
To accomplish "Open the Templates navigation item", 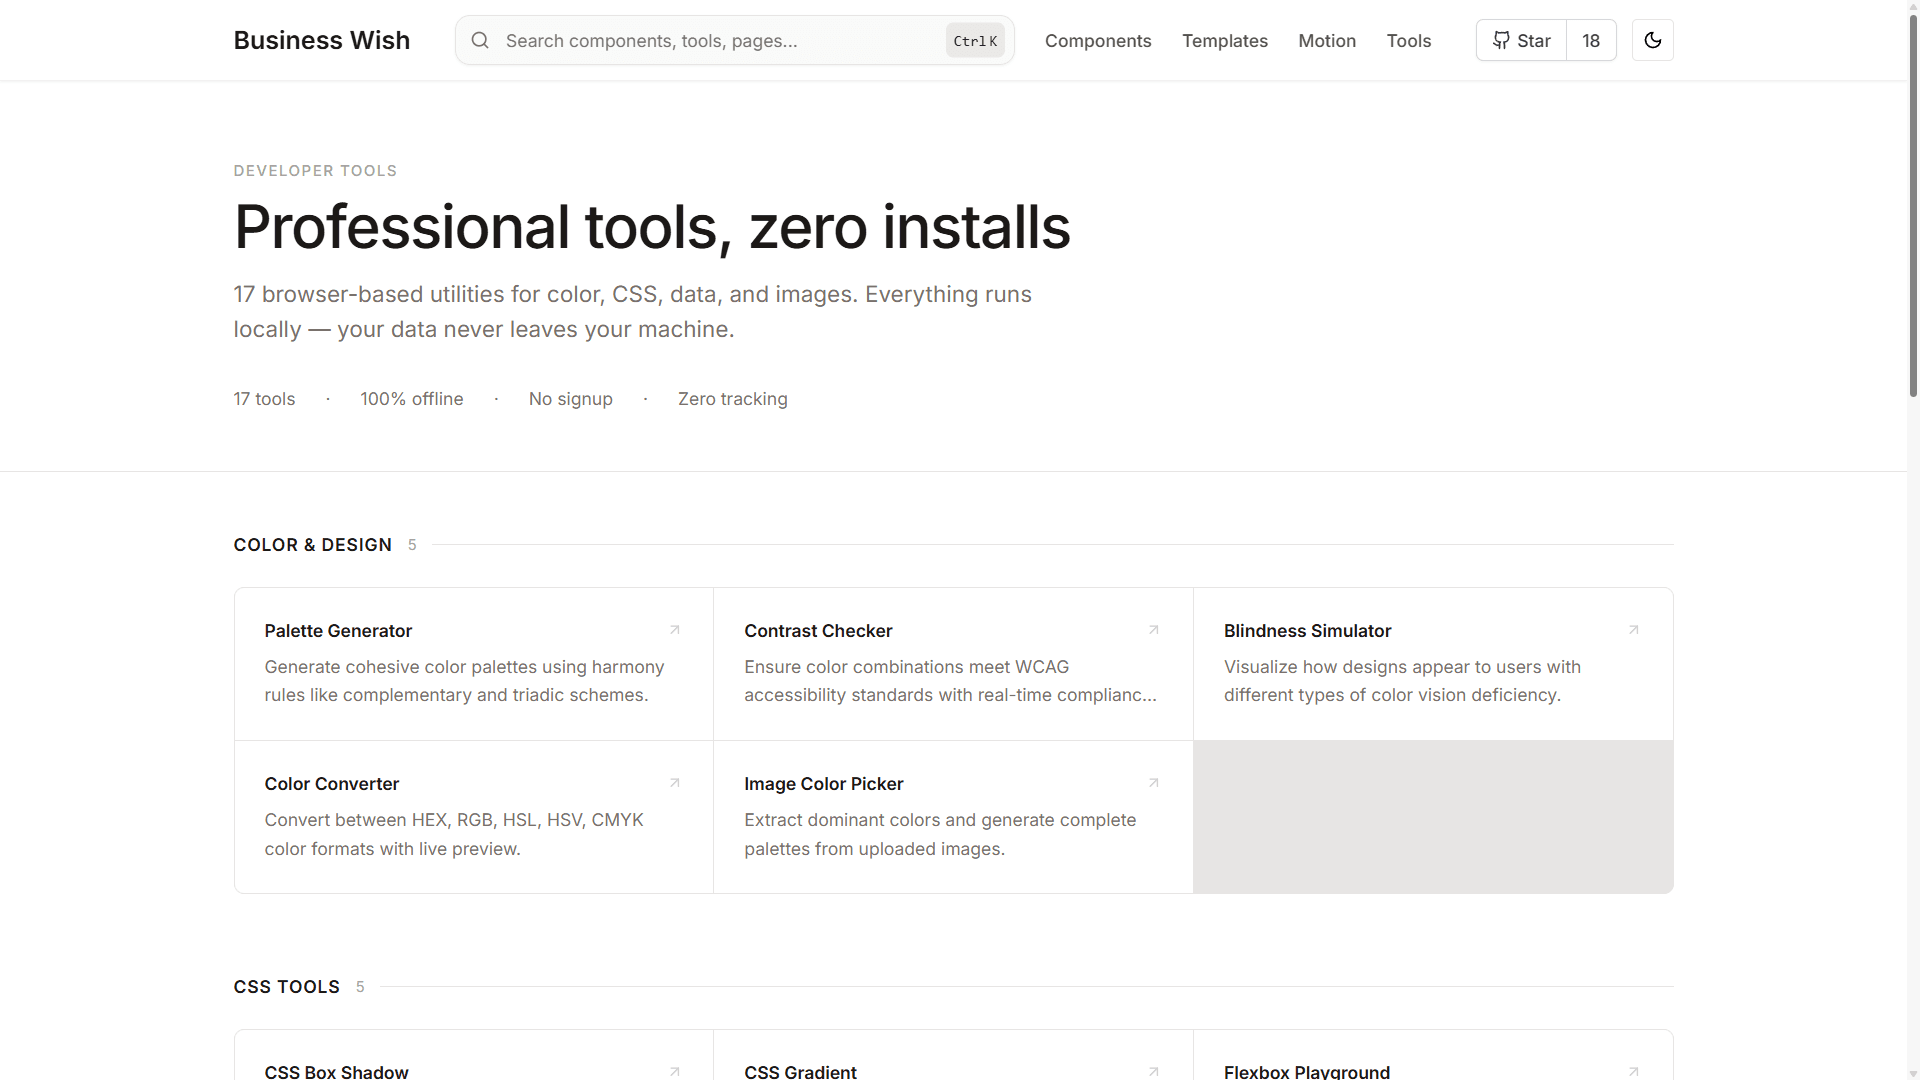I will [1225, 41].
